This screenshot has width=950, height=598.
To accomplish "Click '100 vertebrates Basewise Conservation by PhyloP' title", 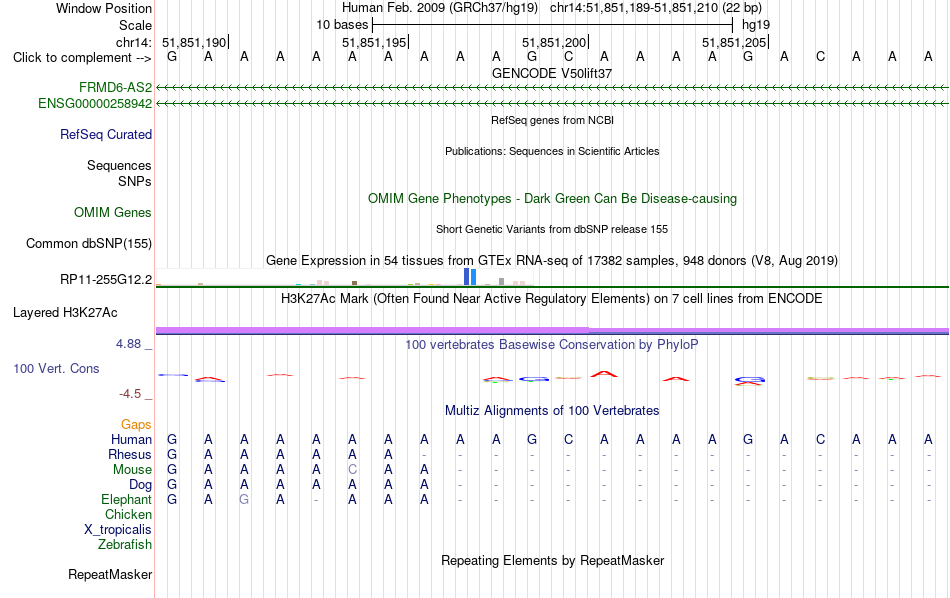I will [x=552, y=345].
